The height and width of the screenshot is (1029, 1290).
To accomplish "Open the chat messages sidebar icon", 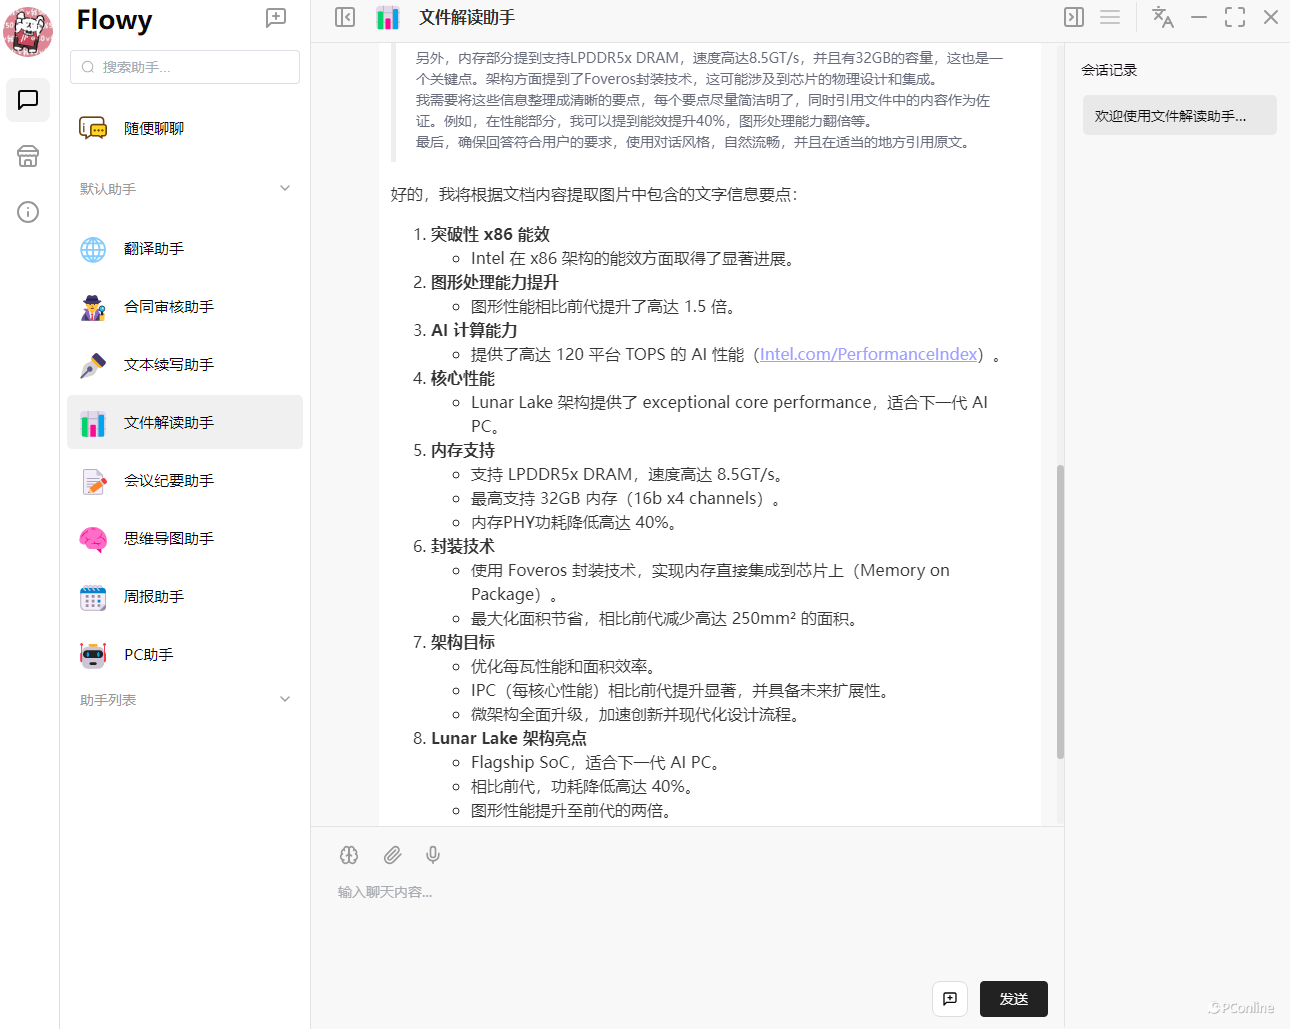I will click(x=28, y=100).
